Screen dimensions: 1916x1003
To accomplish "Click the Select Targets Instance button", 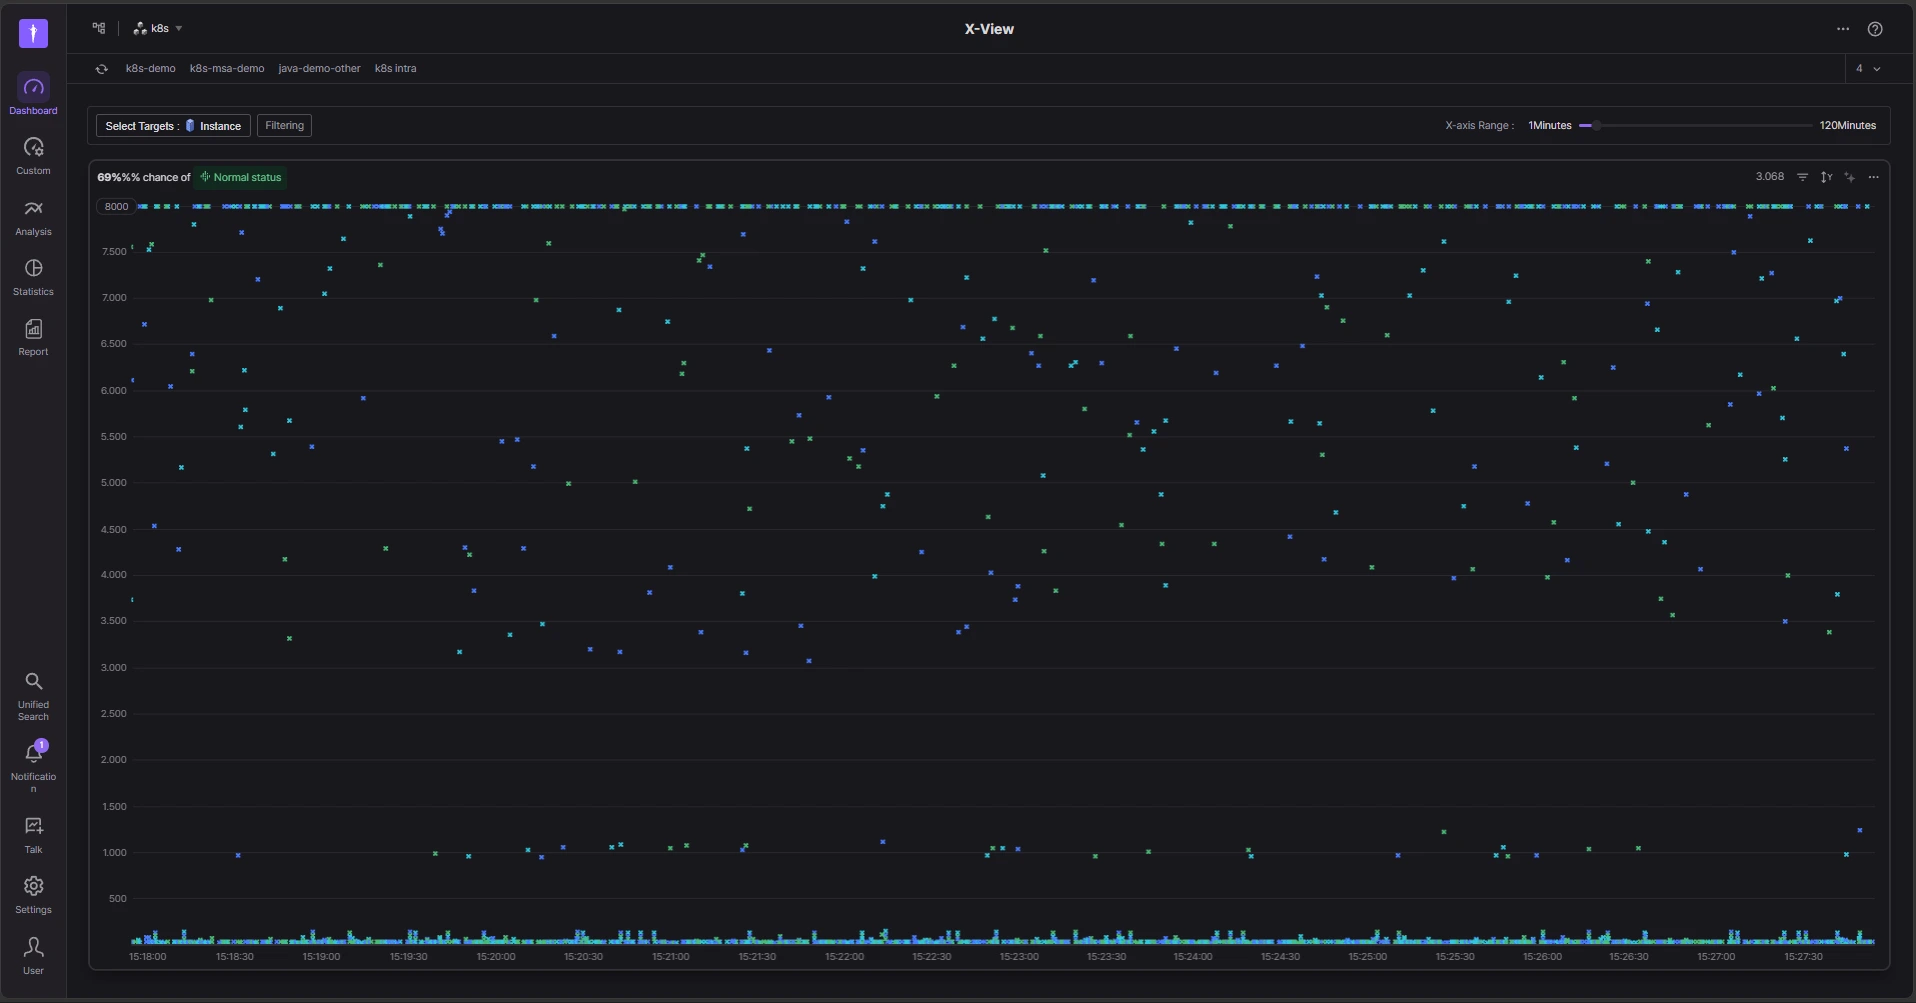I will (x=173, y=126).
